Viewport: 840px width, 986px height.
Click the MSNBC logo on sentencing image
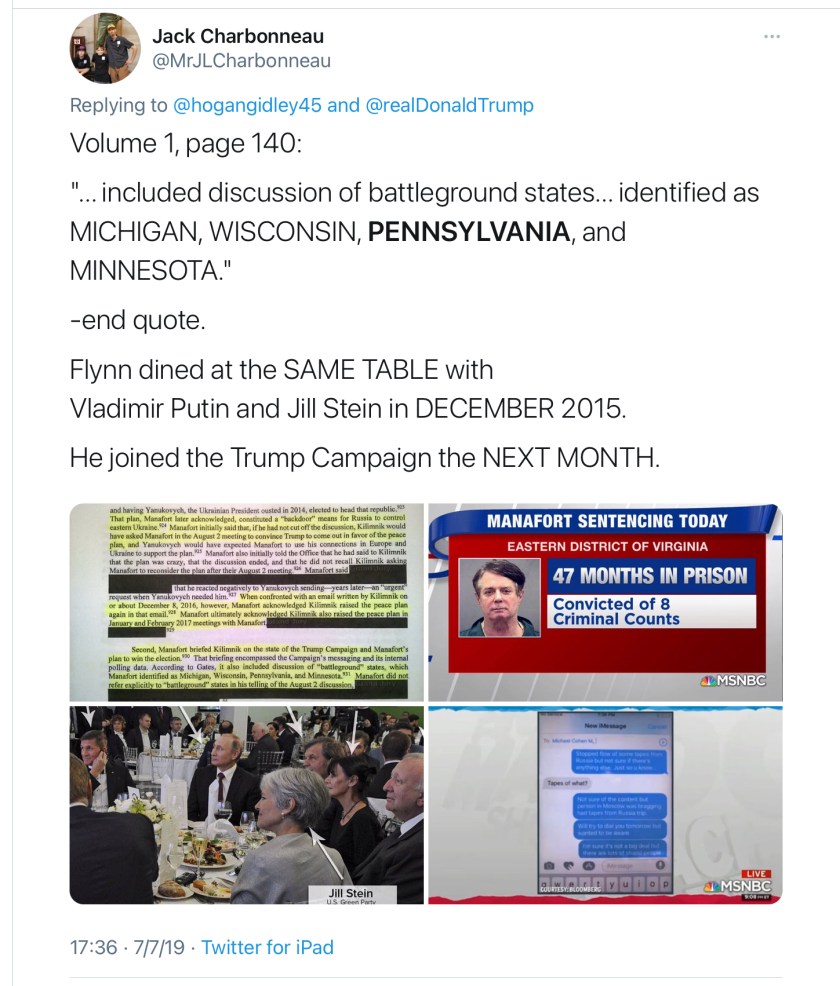[x=733, y=680]
